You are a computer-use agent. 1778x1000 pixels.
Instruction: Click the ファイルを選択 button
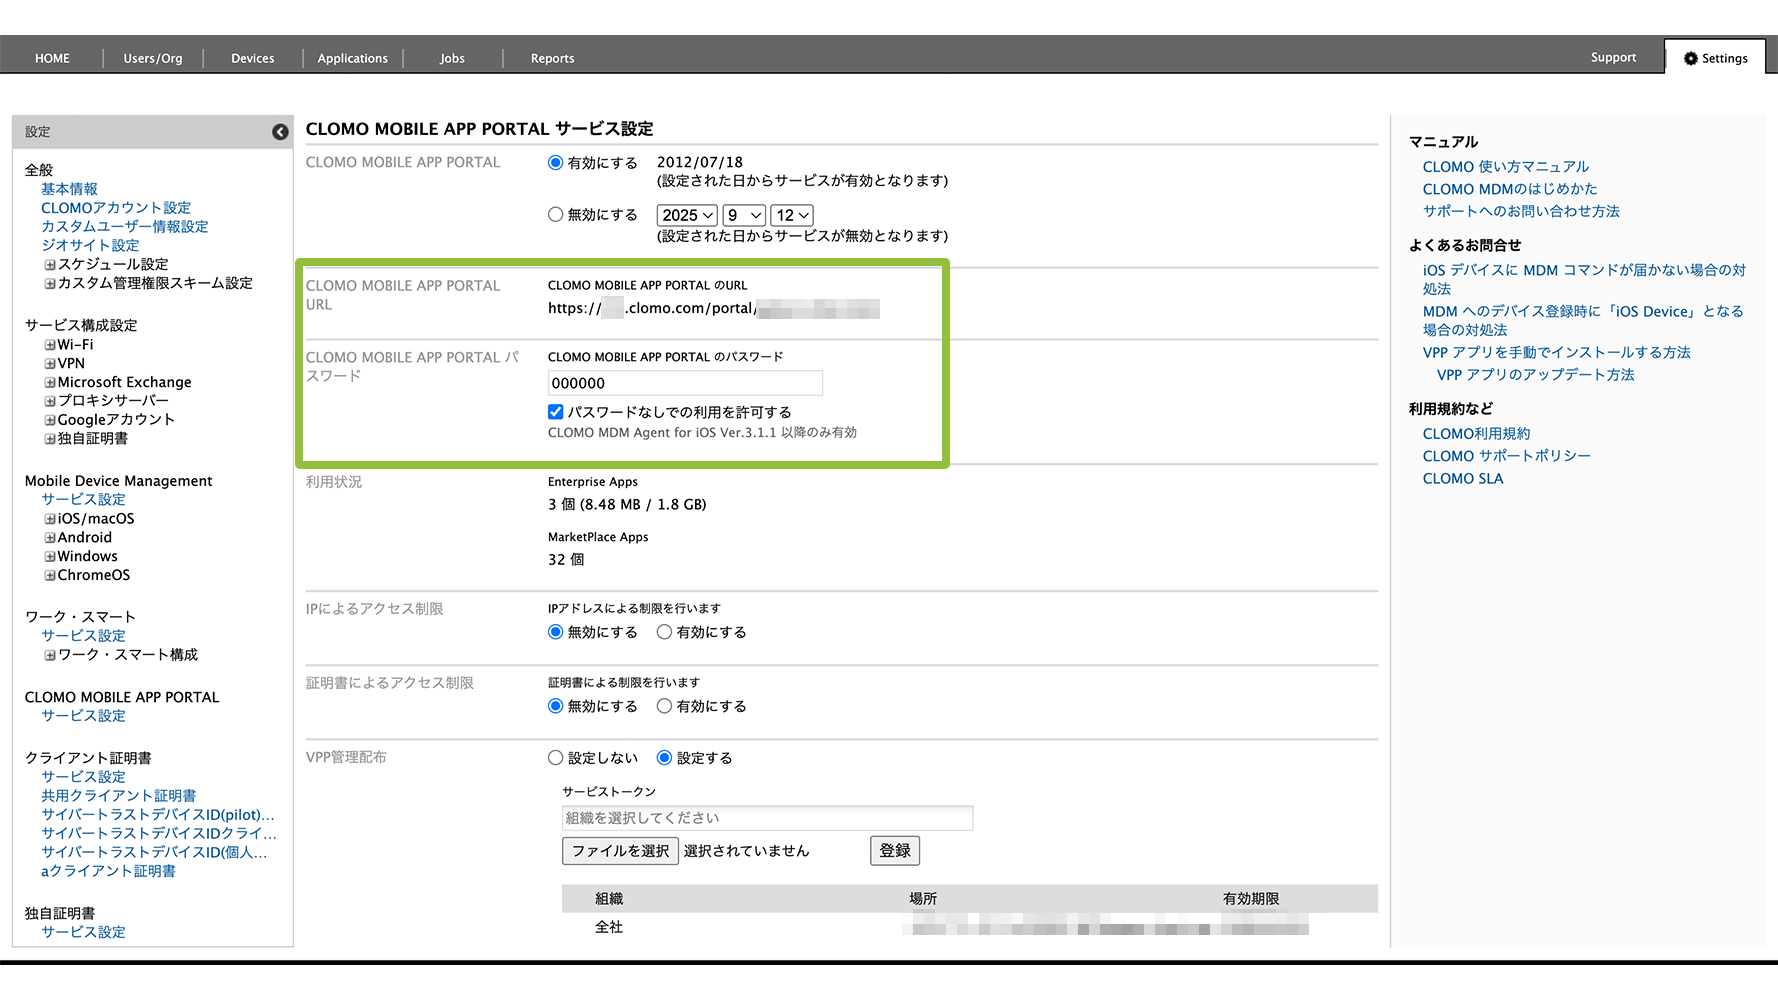(x=620, y=851)
